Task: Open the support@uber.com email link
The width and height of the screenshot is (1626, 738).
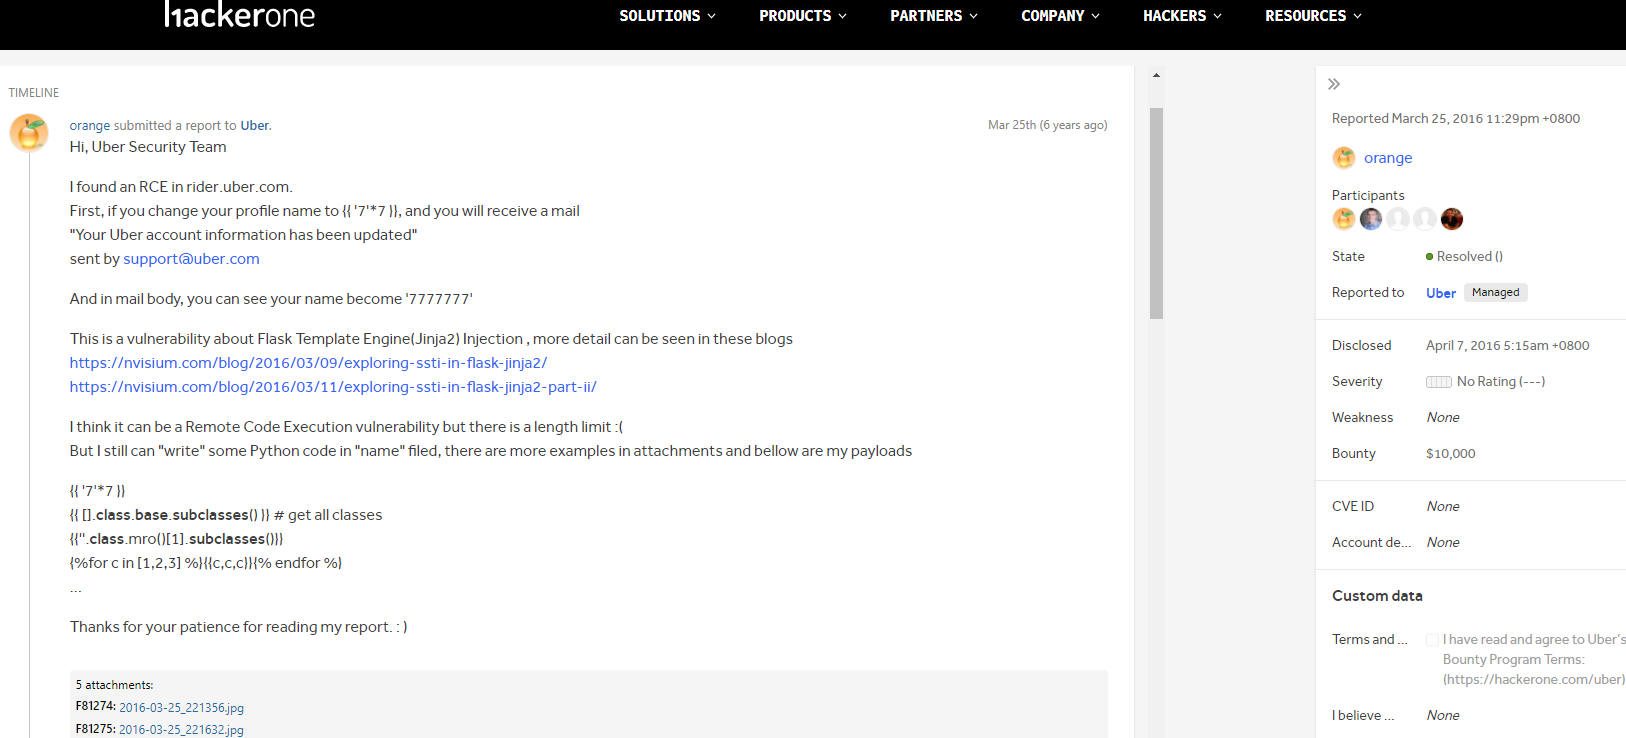Action: (191, 259)
